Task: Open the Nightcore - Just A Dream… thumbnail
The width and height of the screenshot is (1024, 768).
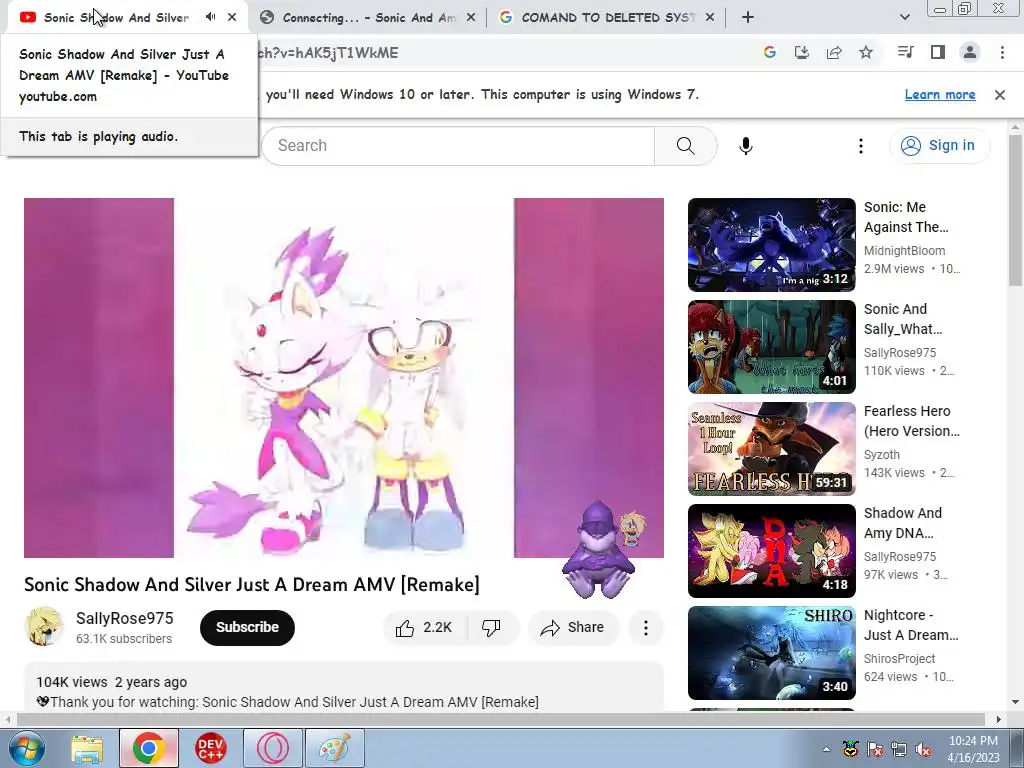Action: pyautogui.click(x=771, y=652)
